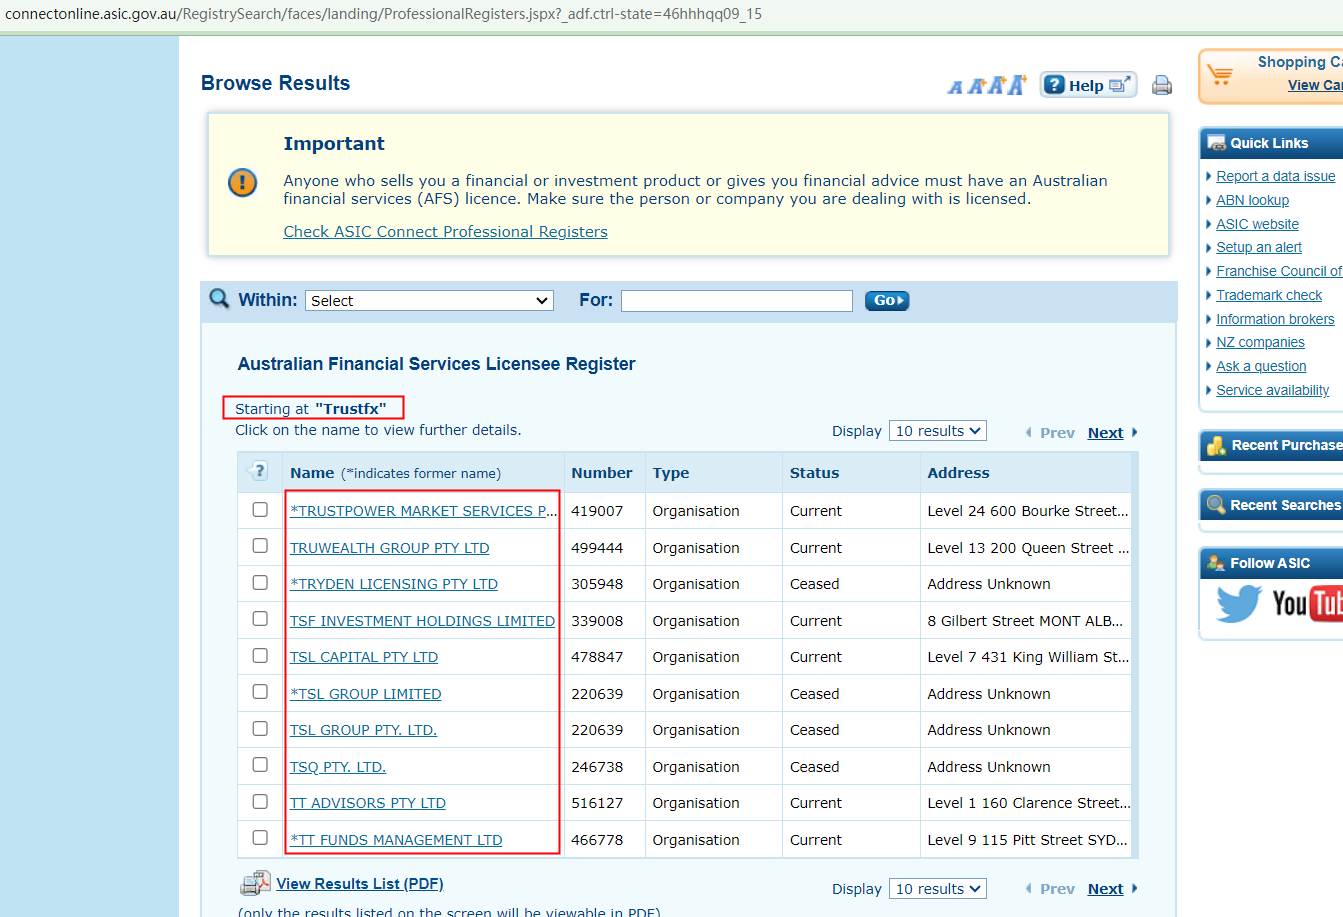1343x917 pixels.
Task: Open Check ASIC Connect Professional Registers link
Action: tap(445, 232)
